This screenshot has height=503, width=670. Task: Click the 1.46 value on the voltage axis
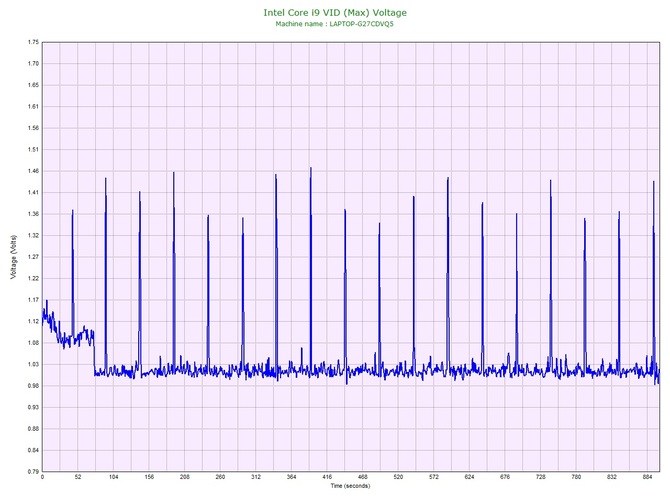point(33,171)
